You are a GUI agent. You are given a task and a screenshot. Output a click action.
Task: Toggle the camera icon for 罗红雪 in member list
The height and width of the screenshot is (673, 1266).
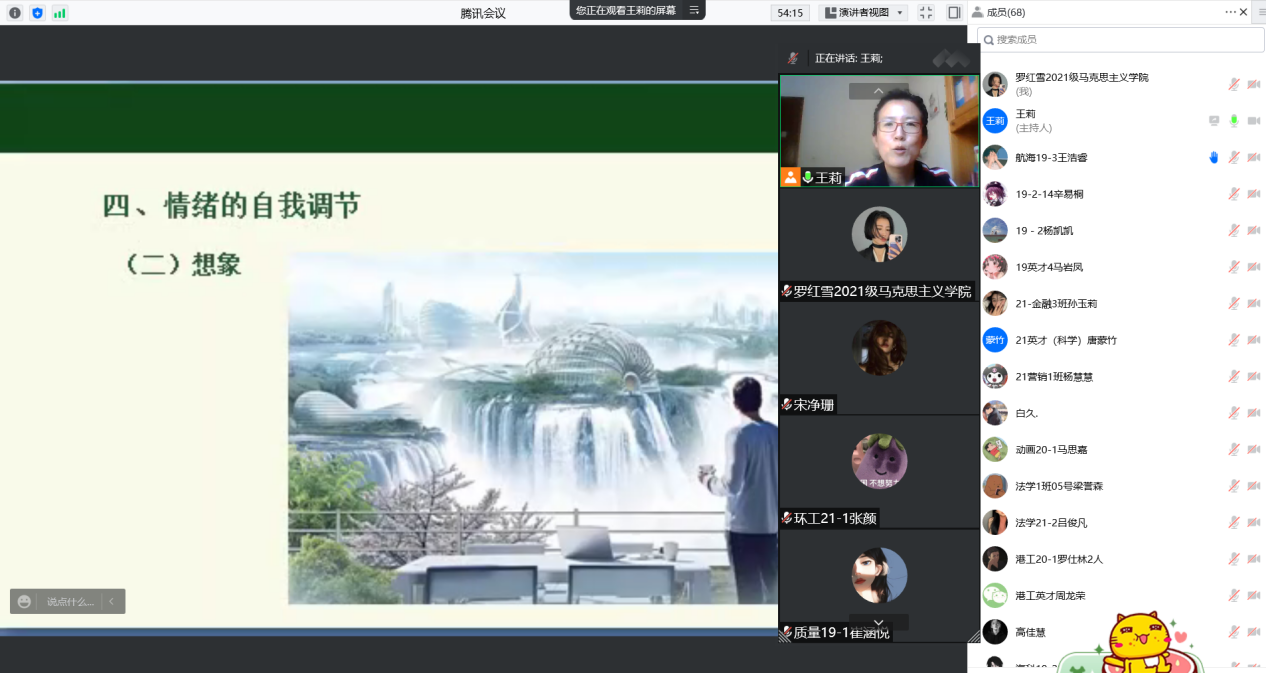click(x=1253, y=84)
